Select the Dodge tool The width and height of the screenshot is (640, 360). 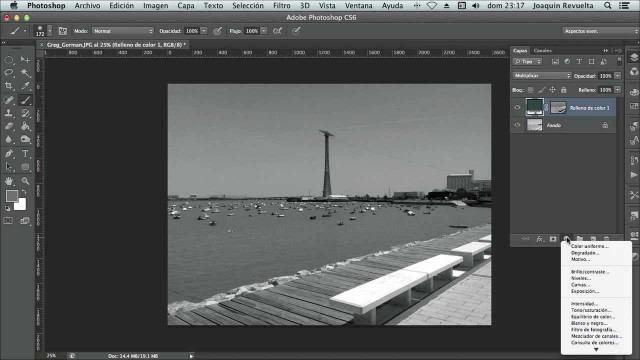(25, 139)
